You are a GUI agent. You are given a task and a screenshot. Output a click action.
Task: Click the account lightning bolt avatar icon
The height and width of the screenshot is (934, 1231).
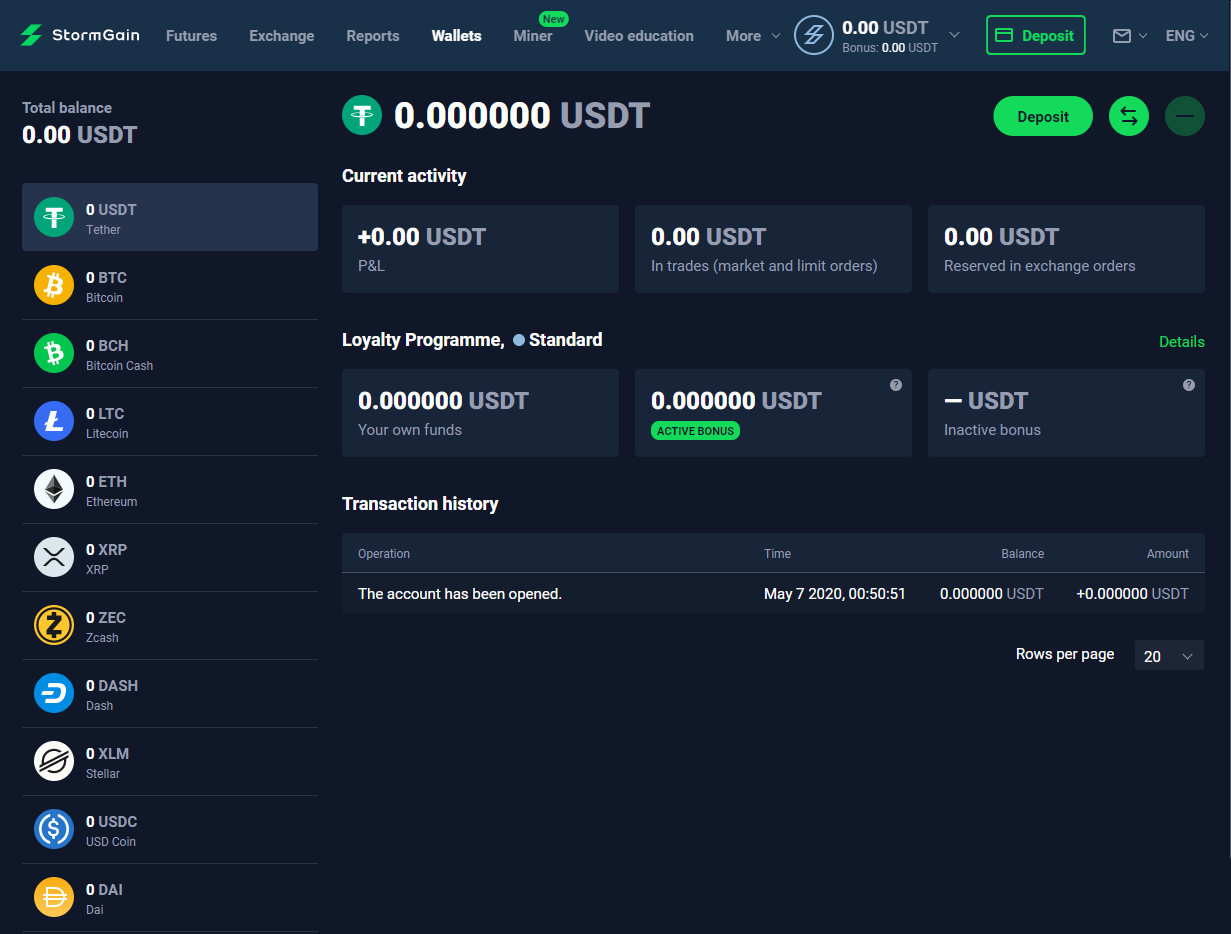coord(814,35)
